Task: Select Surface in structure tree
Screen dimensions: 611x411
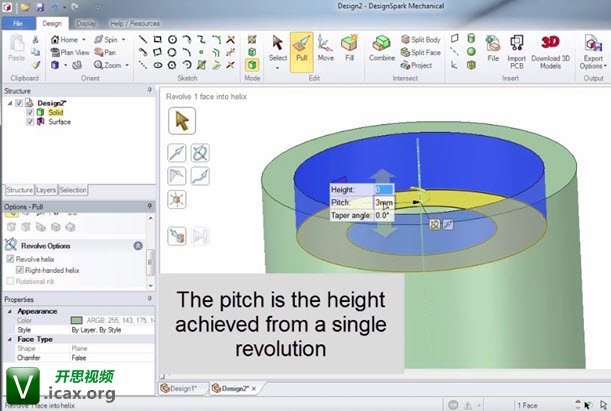Action: [60, 122]
